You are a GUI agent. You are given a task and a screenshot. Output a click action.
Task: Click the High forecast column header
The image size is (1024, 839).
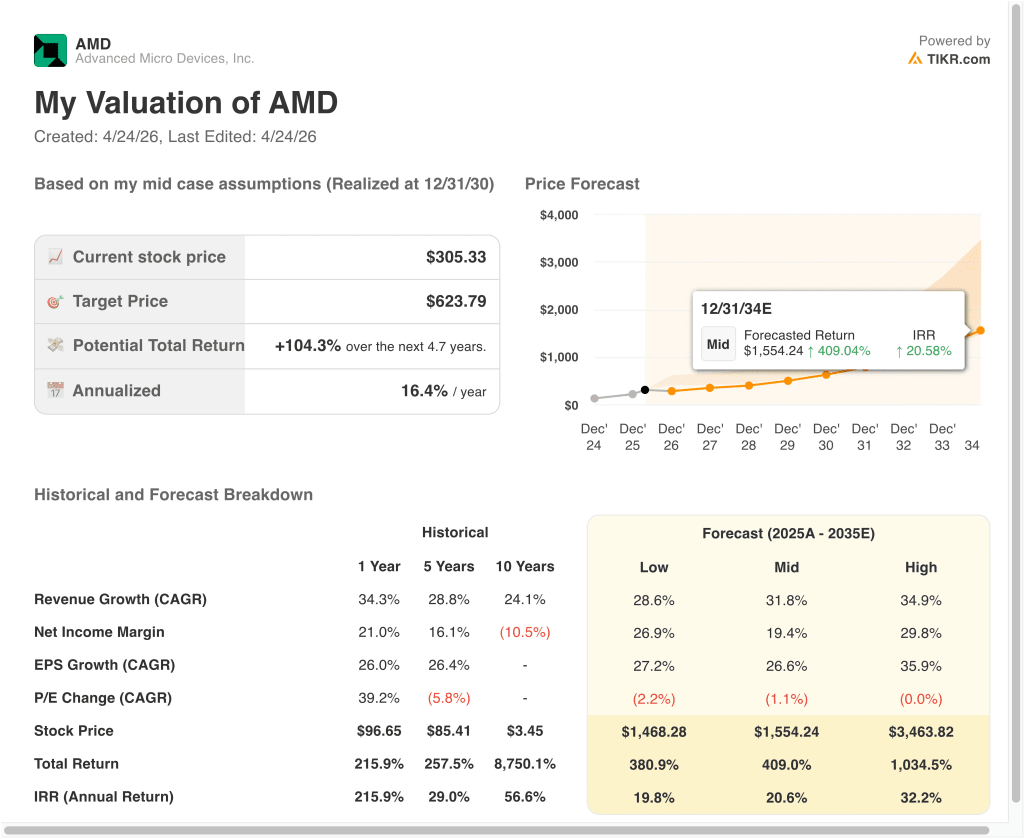click(921, 567)
